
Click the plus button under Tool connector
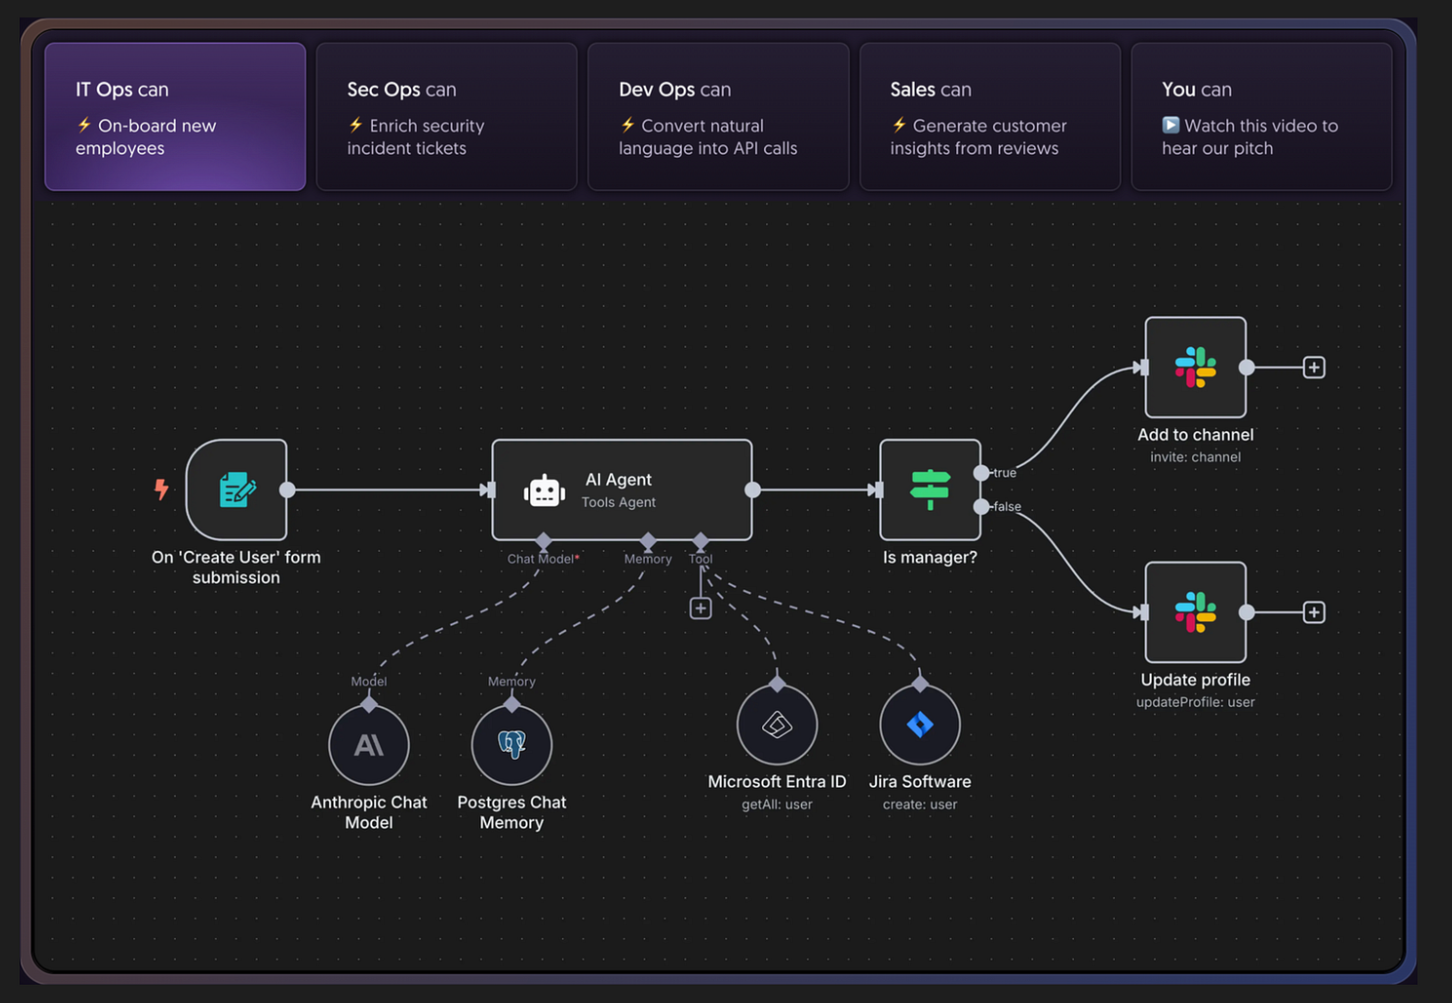(701, 608)
